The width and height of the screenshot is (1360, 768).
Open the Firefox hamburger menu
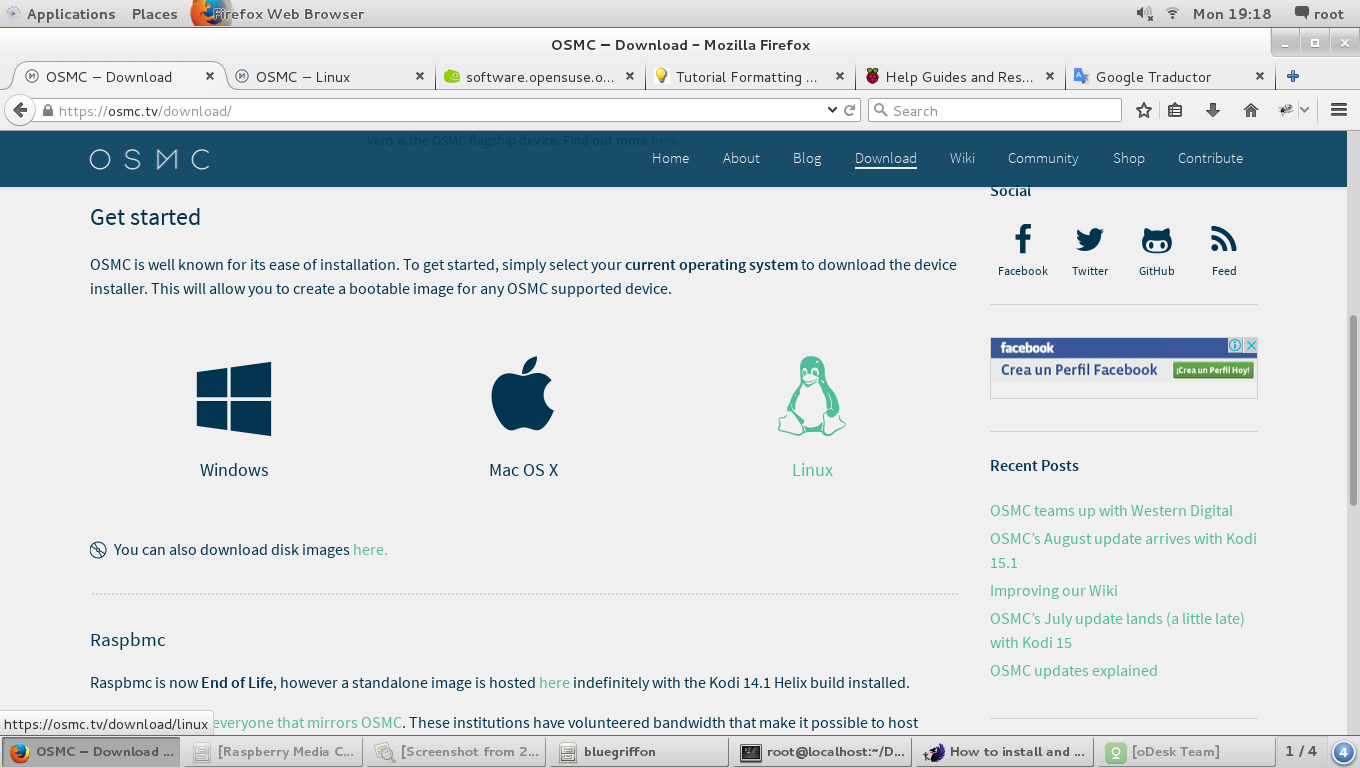tap(1339, 110)
